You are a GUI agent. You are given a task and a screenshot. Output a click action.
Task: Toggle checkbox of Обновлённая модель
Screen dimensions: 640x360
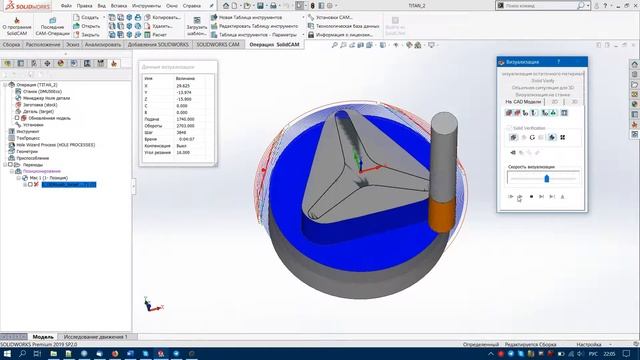tap(17, 118)
